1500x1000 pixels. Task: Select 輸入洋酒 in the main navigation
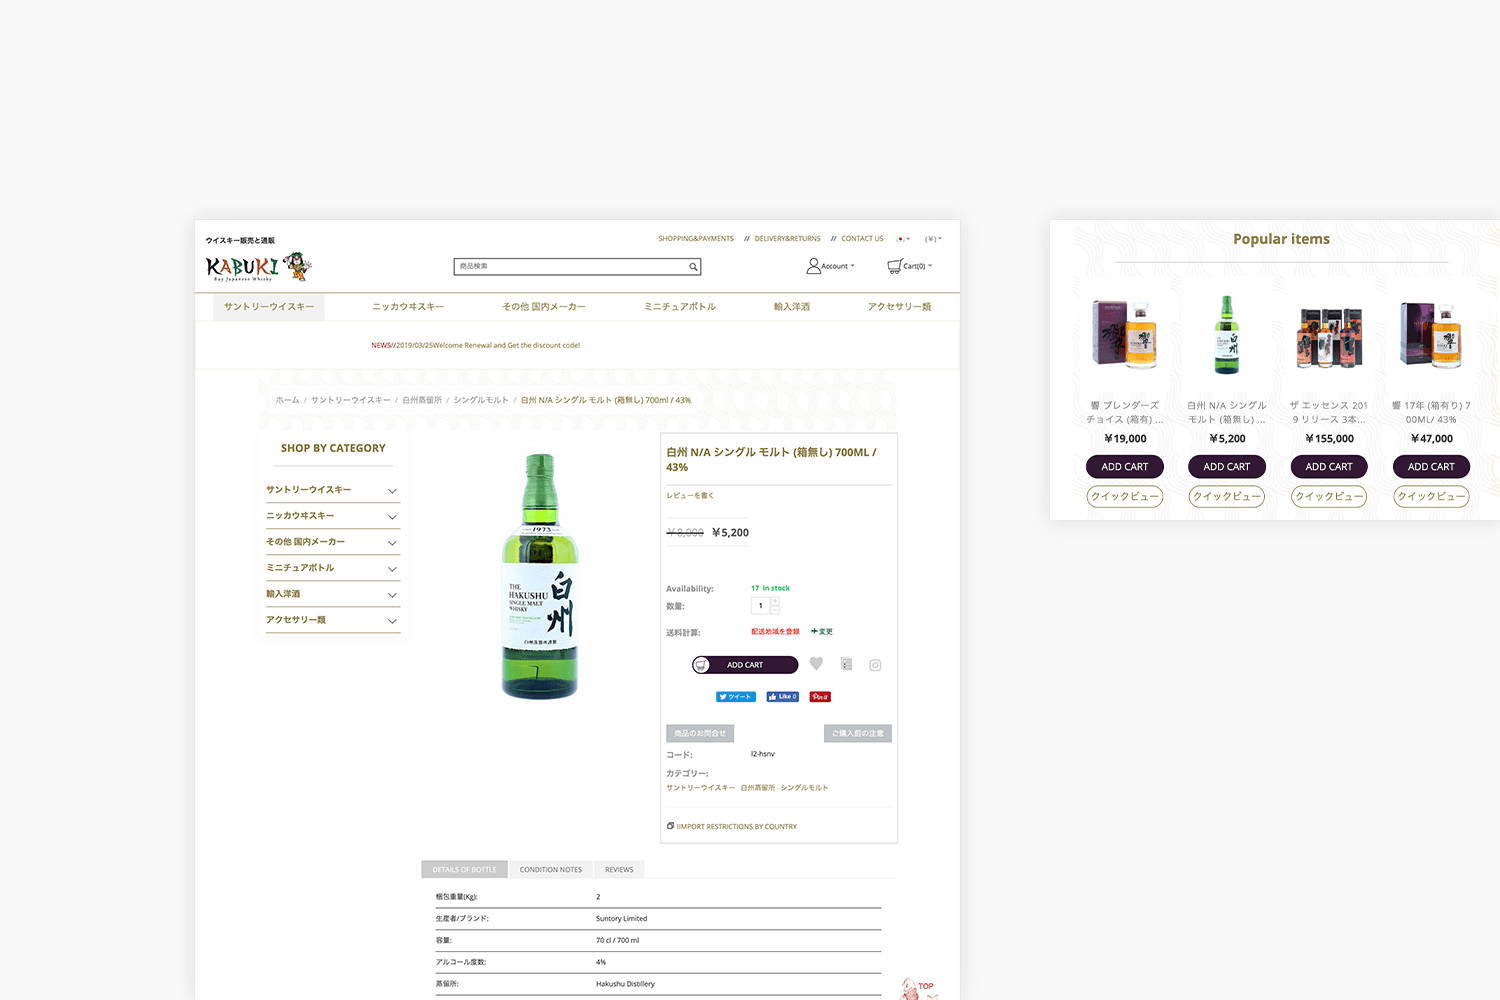tap(792, 307)
